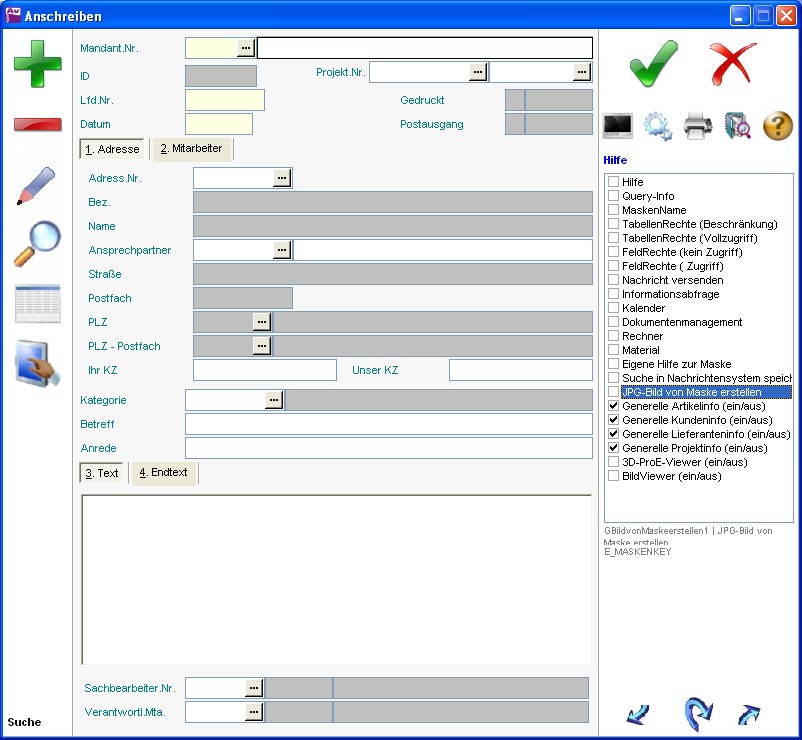Click the Betreff input field
This screenshot has width=802, height=740.
click(x=388, y=424)
